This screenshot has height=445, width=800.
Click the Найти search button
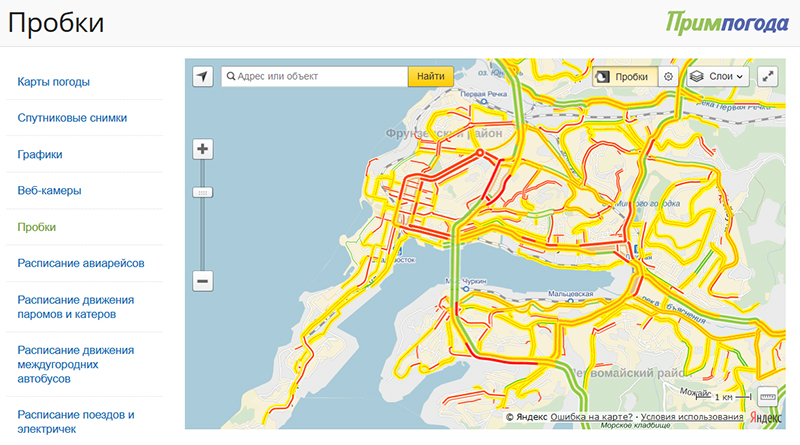431,76
